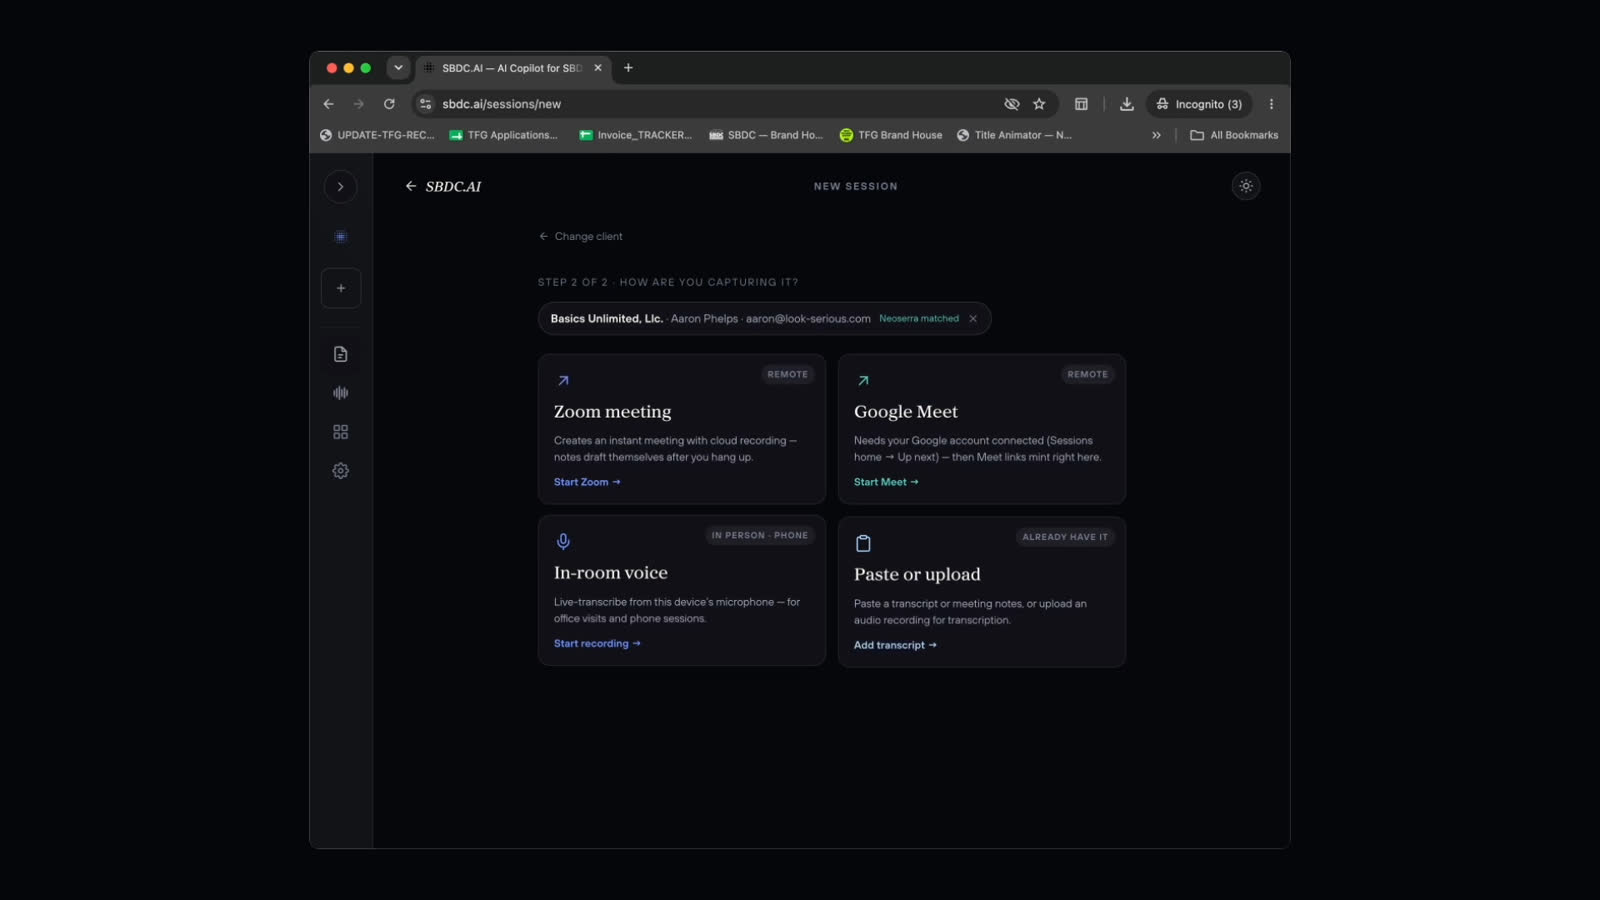Click the Incognito (3) profile button

[x=1199, y=104]
